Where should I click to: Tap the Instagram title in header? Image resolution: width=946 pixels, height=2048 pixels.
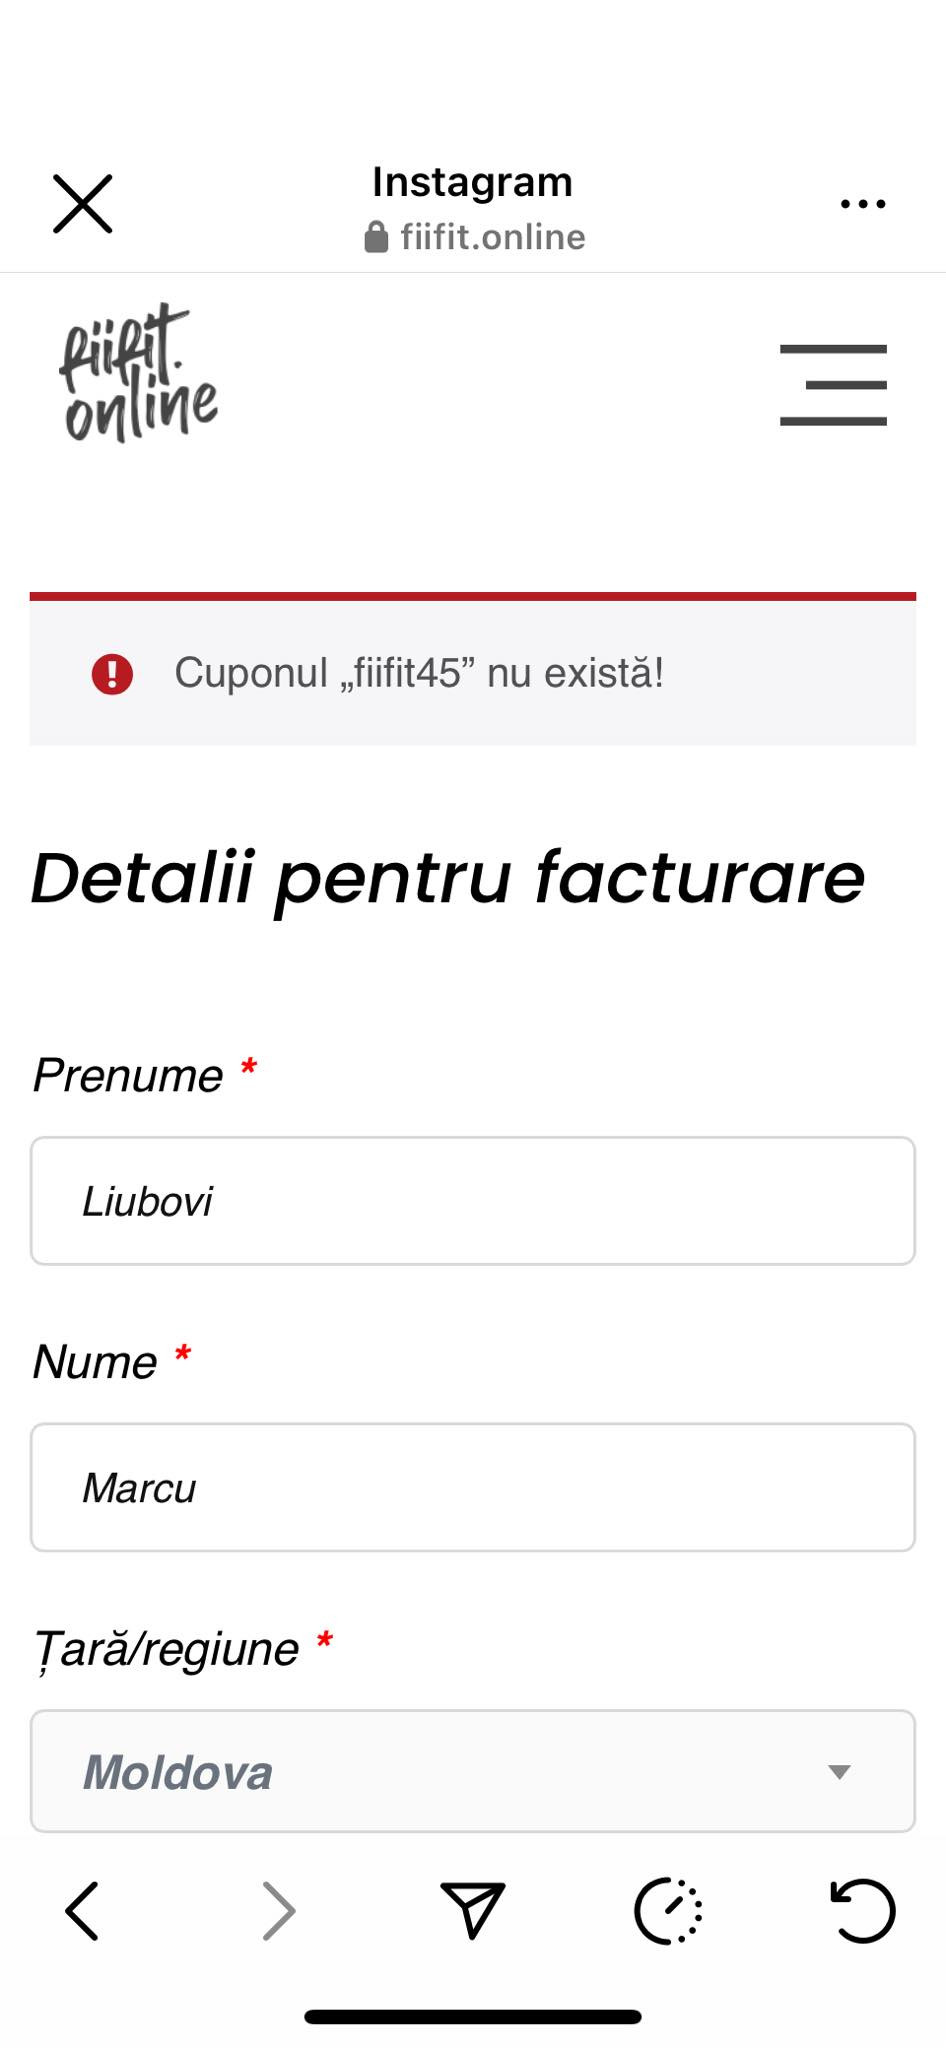pyautogui.click(x=472, y=182)
